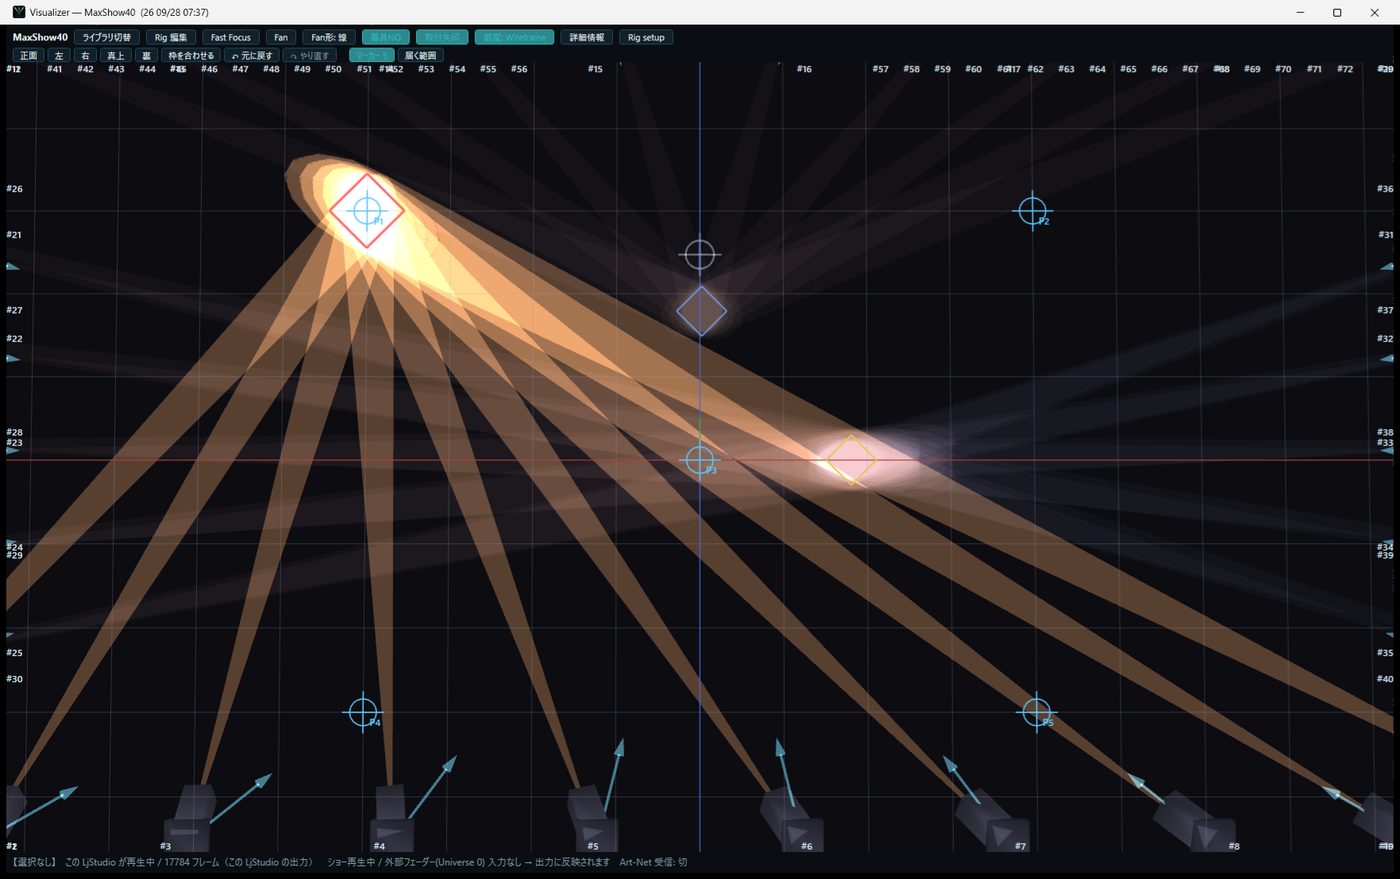
Task: Click the MaxShow40 title in the toolbar
Action: coord(40,37)
